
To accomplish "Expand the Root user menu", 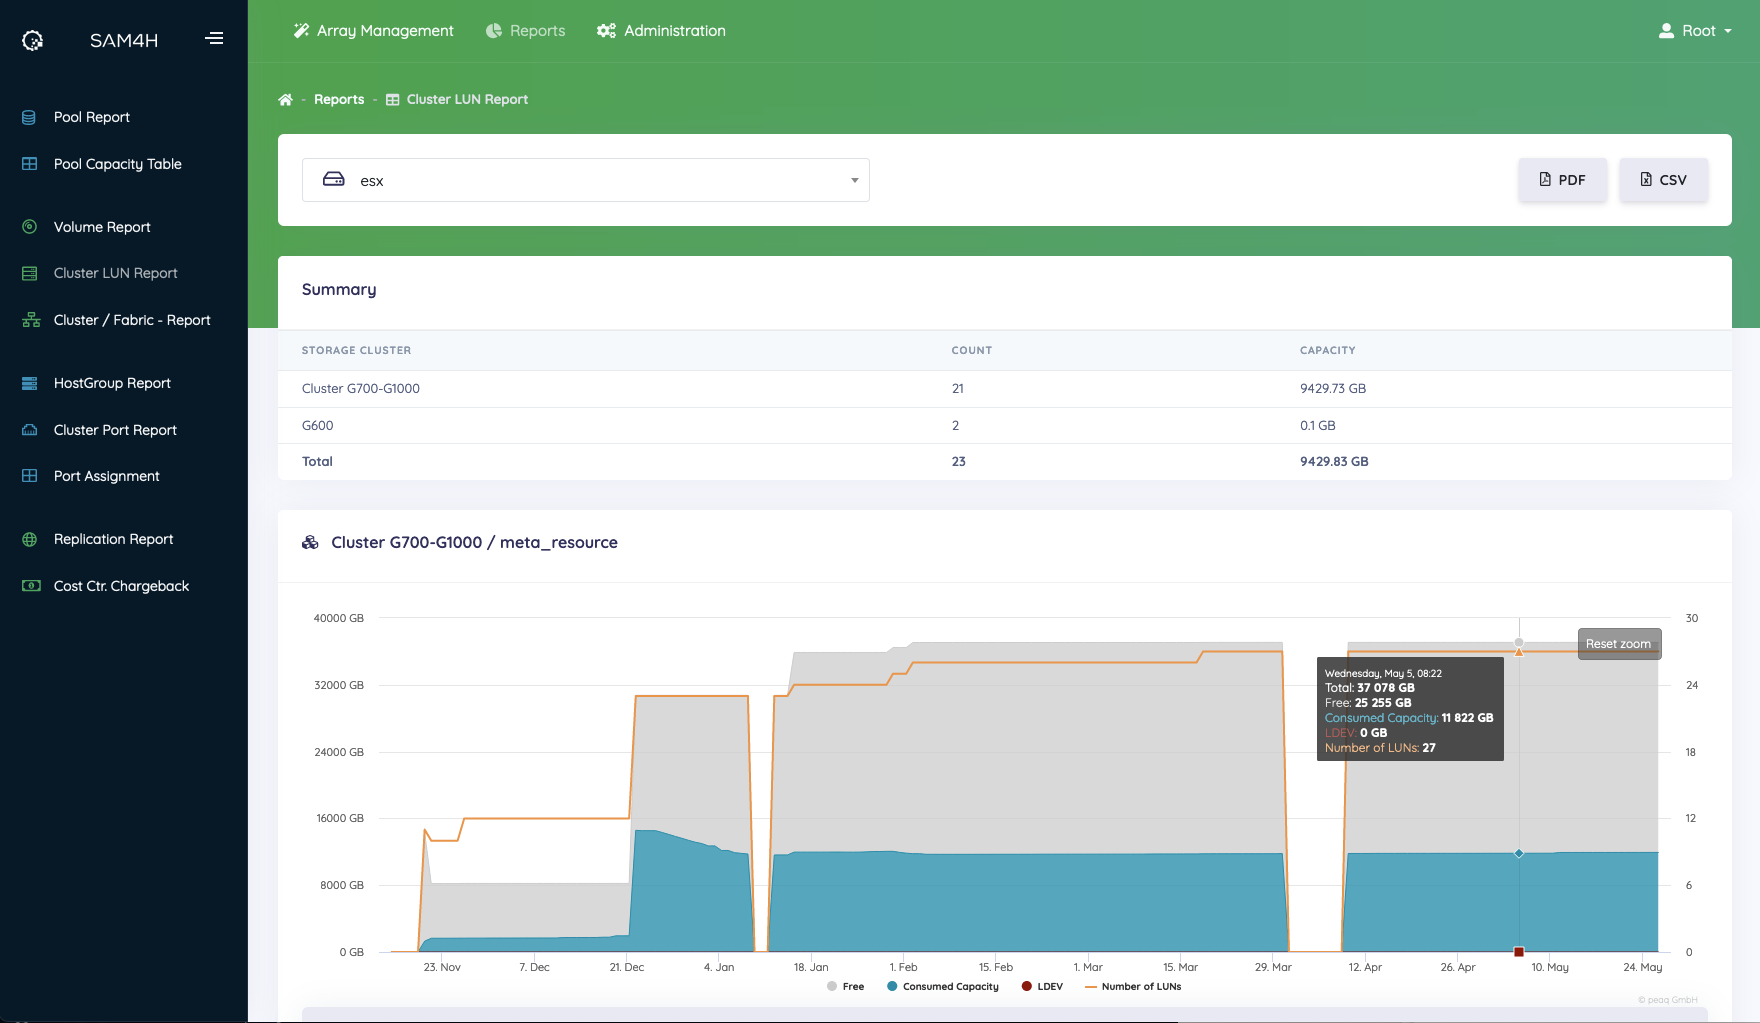I will click(1695, 31).
